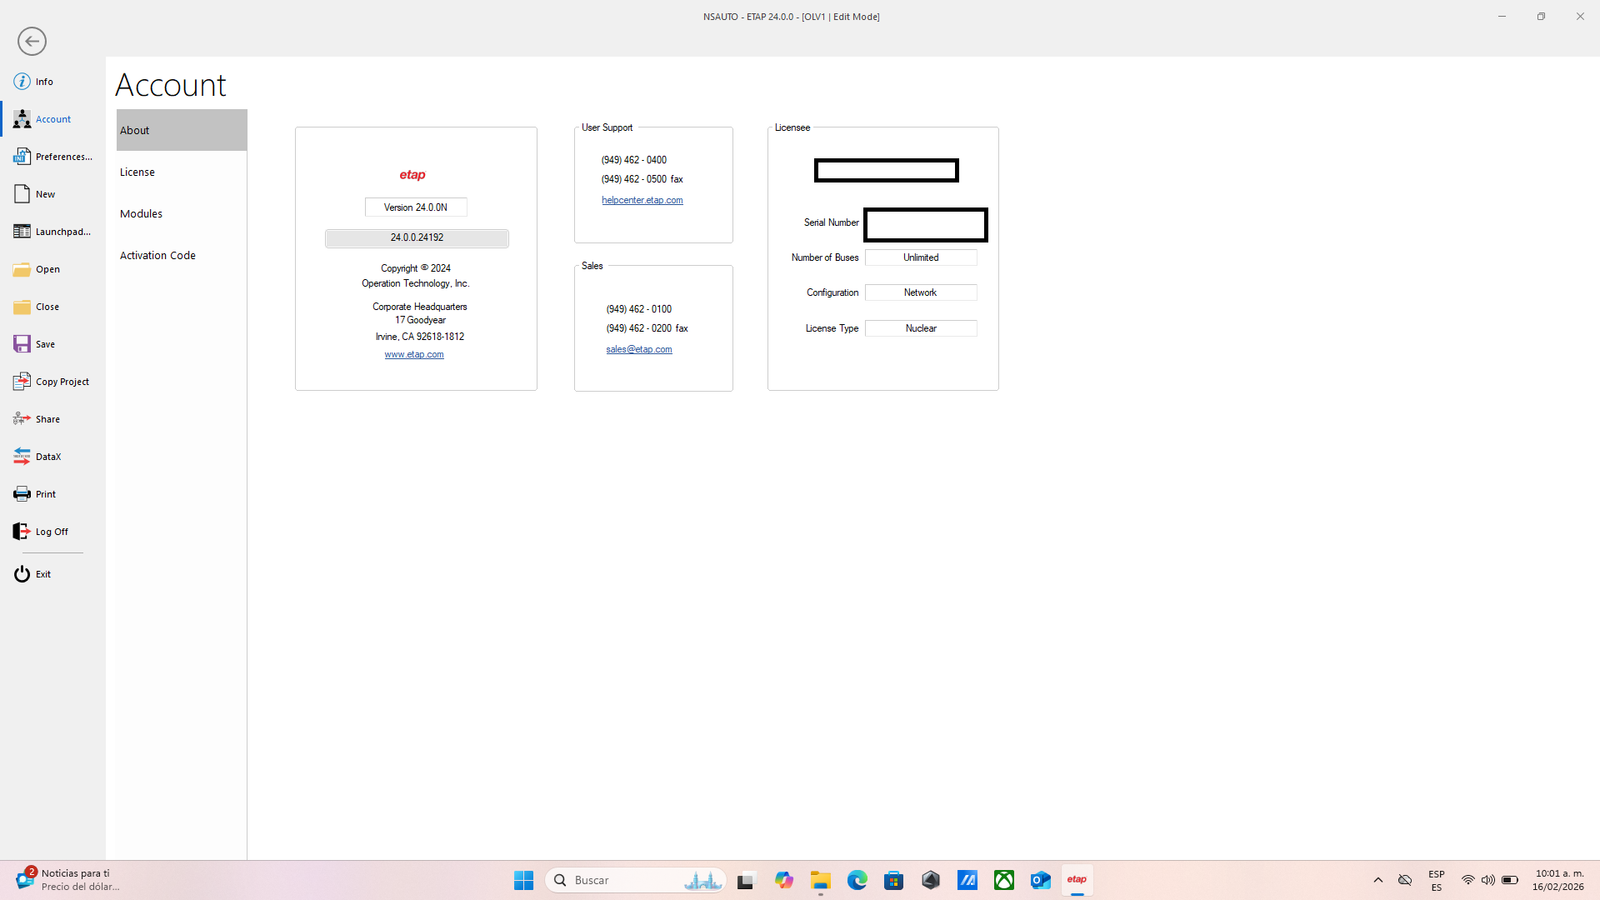
Task: Select Copy Project icon
Action: pos(21,381)
